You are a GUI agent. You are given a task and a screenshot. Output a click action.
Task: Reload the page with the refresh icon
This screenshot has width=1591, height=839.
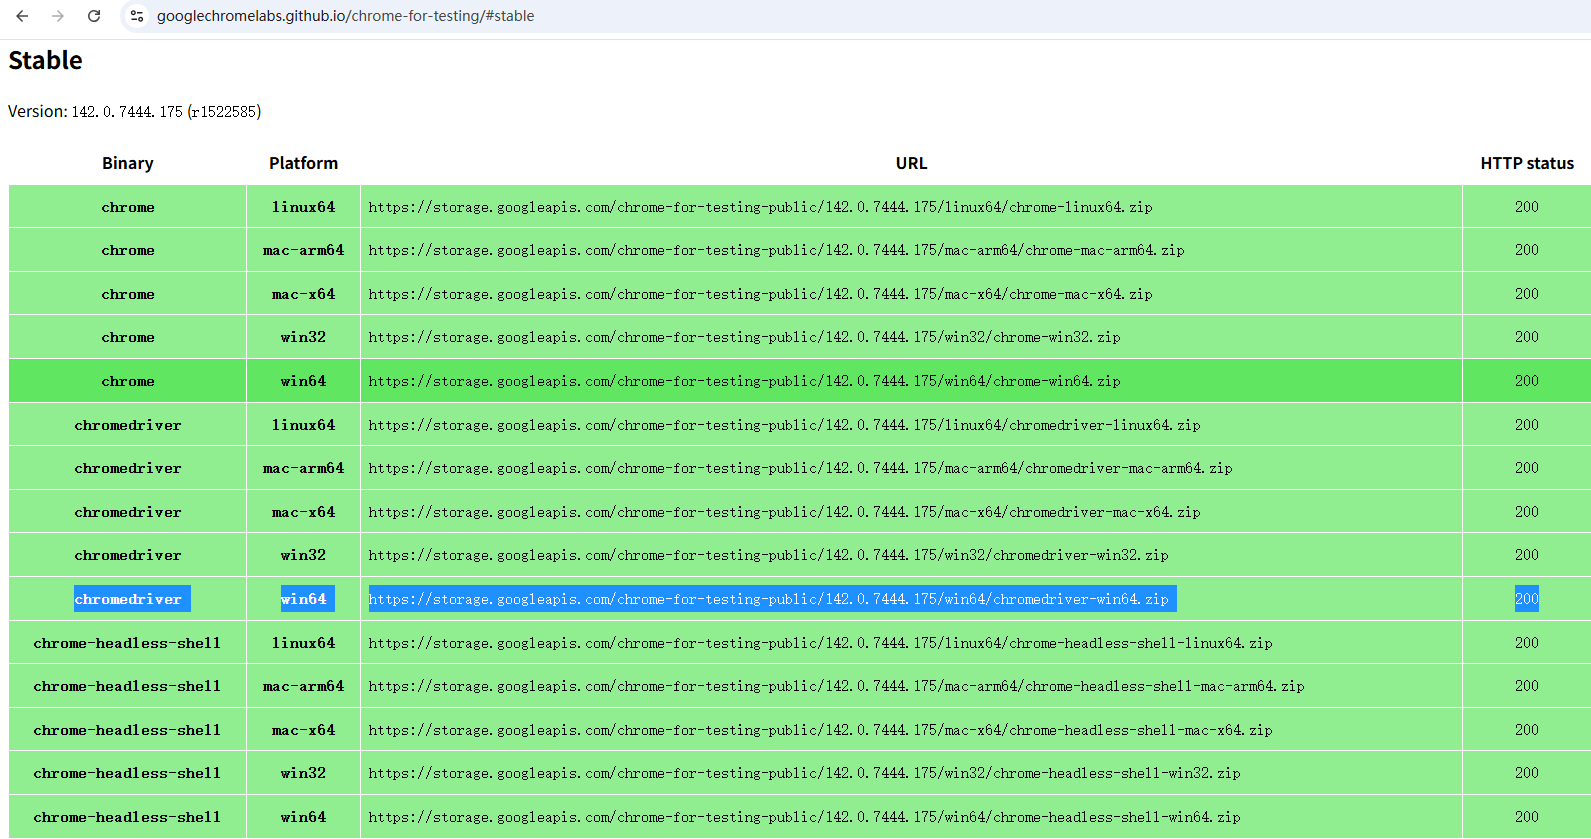(94, 16)
